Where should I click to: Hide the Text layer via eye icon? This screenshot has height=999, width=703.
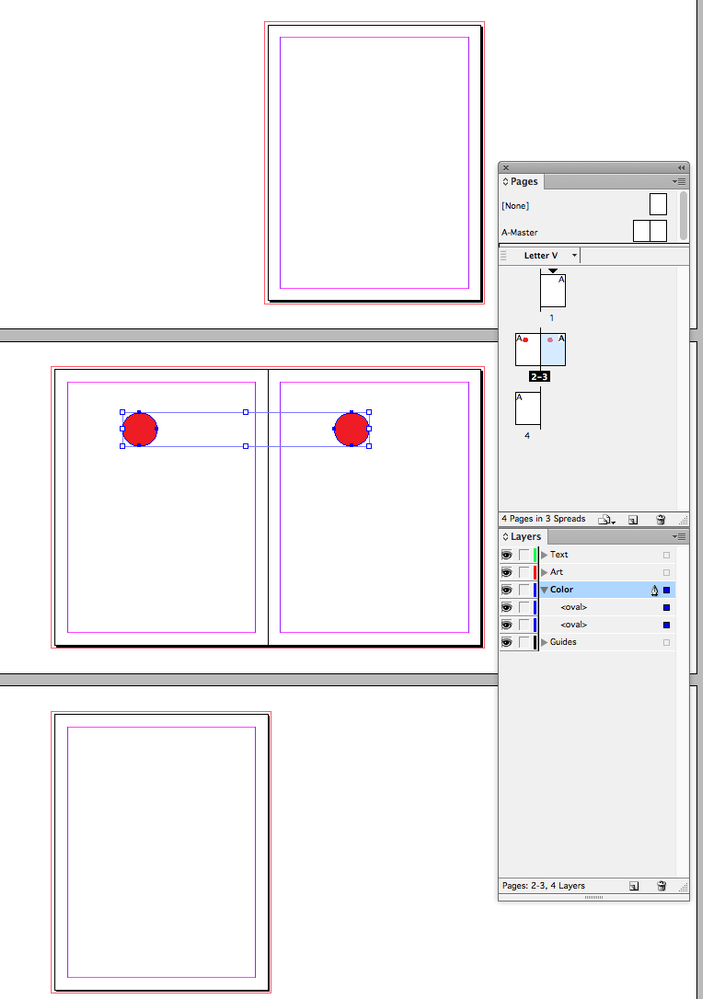(507, 555)
